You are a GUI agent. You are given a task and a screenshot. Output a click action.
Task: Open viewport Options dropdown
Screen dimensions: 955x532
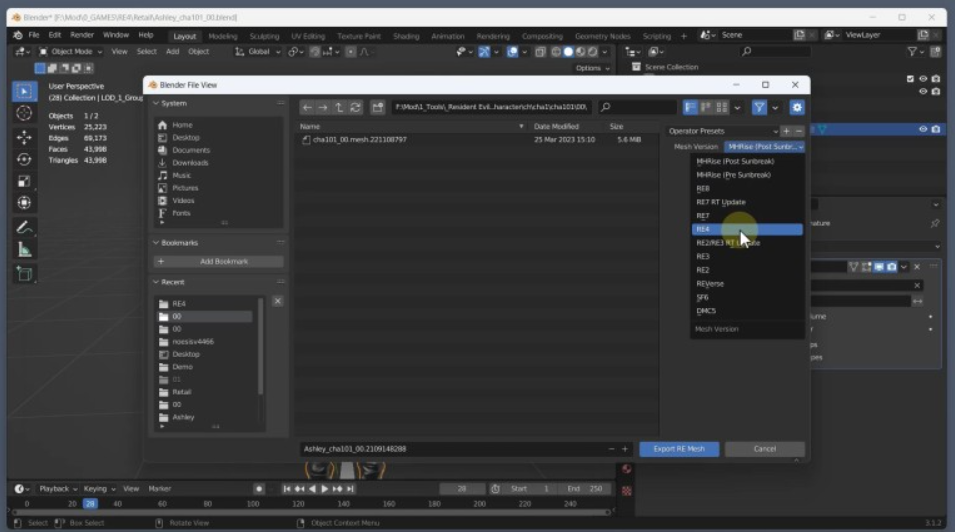(x=593, y=68)
